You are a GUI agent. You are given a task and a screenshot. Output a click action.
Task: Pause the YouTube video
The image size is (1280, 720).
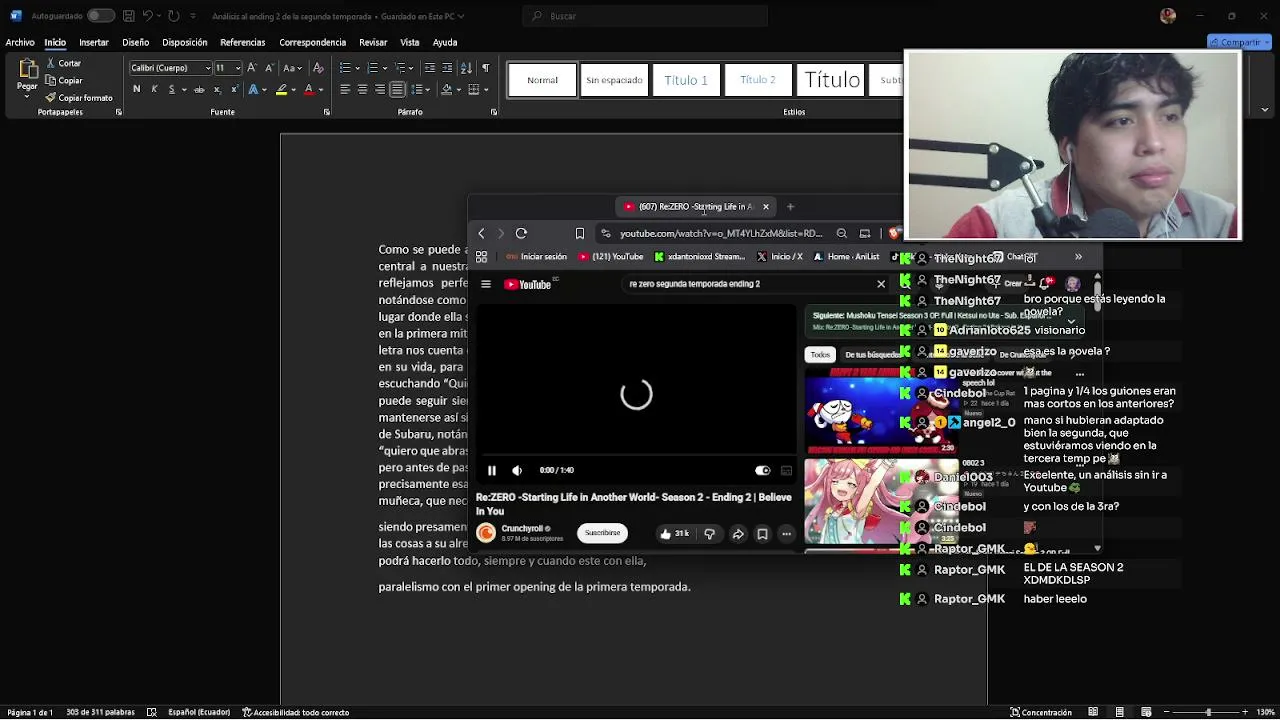tap(492, 470)
